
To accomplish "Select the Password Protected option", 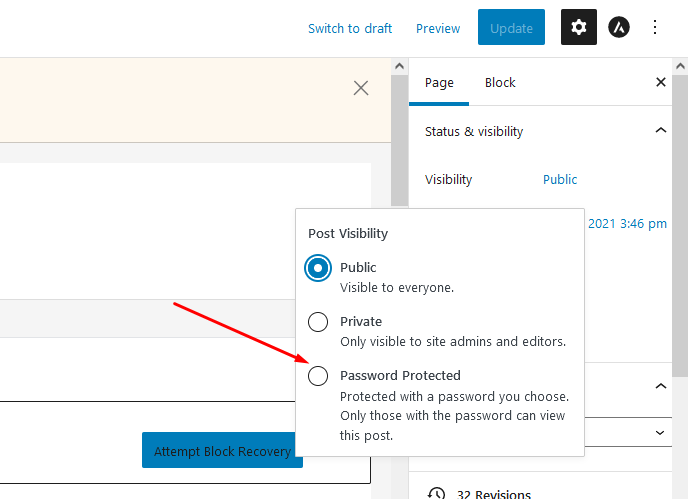I will [x=318, y=376].
